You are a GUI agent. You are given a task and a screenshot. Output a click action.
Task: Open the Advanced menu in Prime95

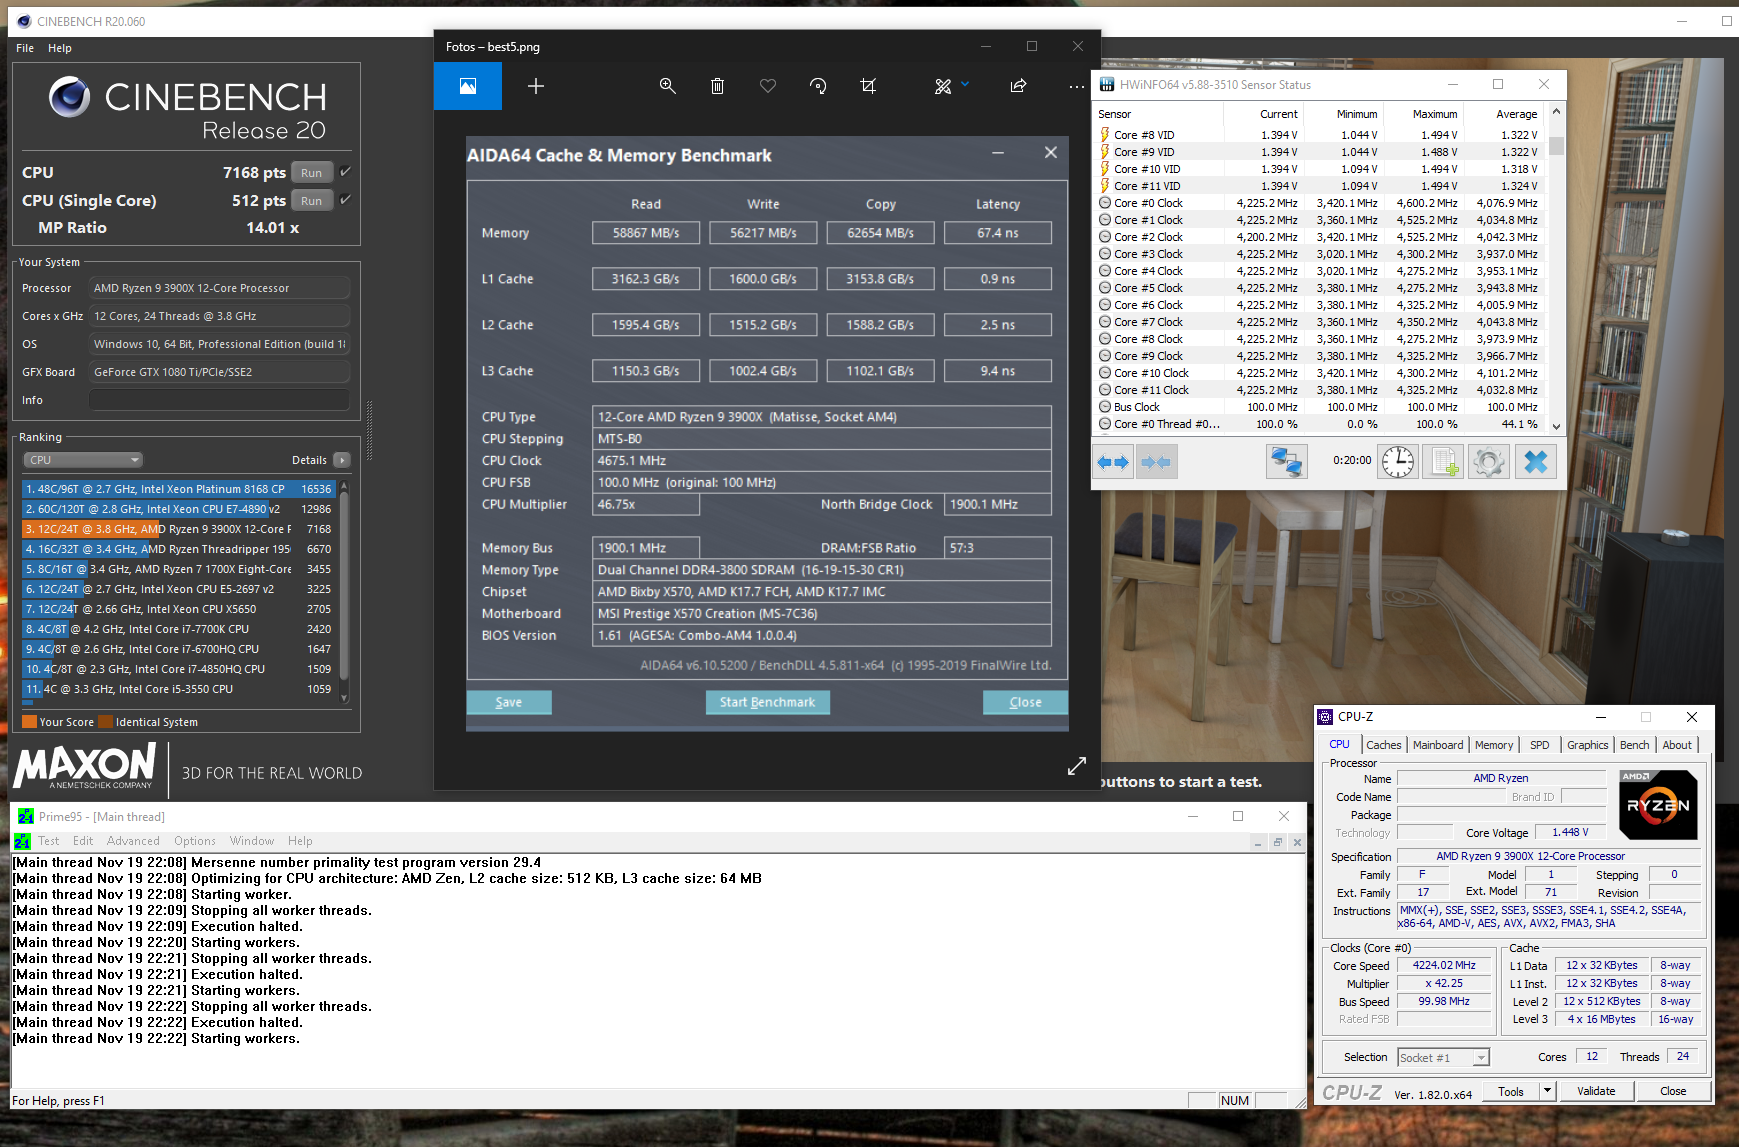click(x=133, y=841)
